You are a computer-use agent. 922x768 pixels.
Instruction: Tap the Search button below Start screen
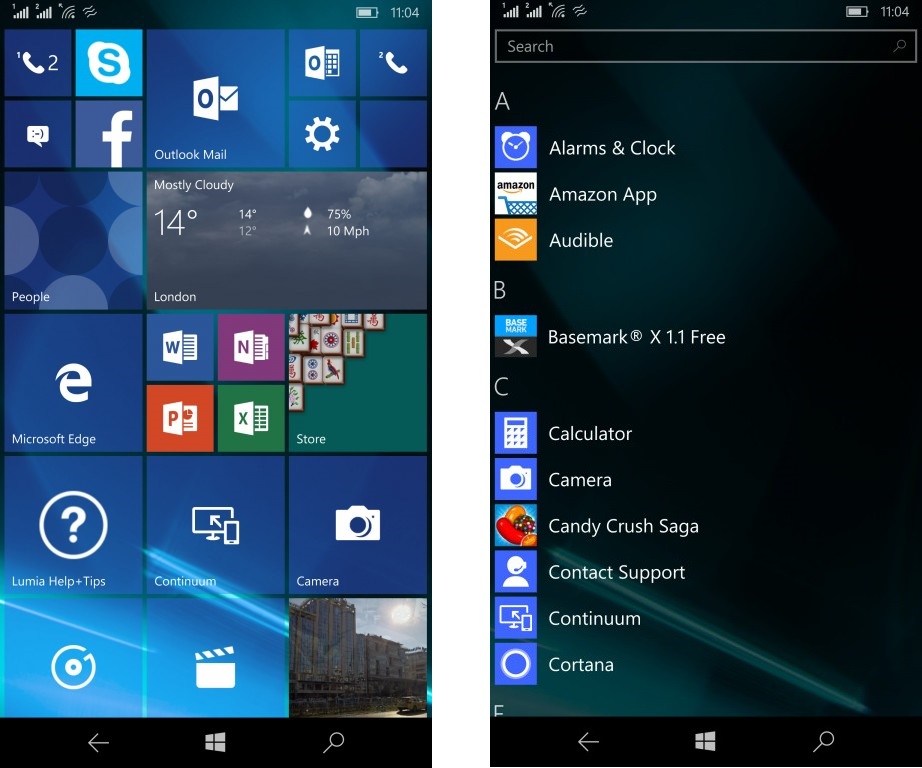point(333,743)
